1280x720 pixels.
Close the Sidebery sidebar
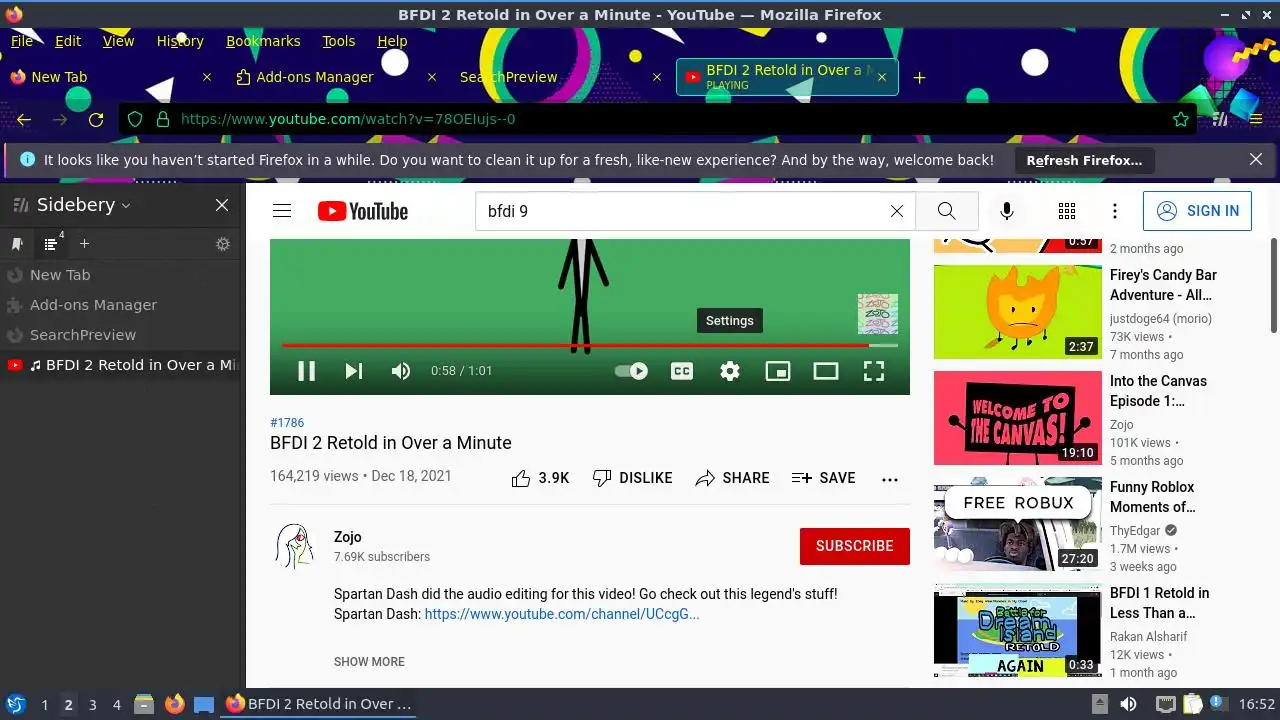[x=222, y=205]
